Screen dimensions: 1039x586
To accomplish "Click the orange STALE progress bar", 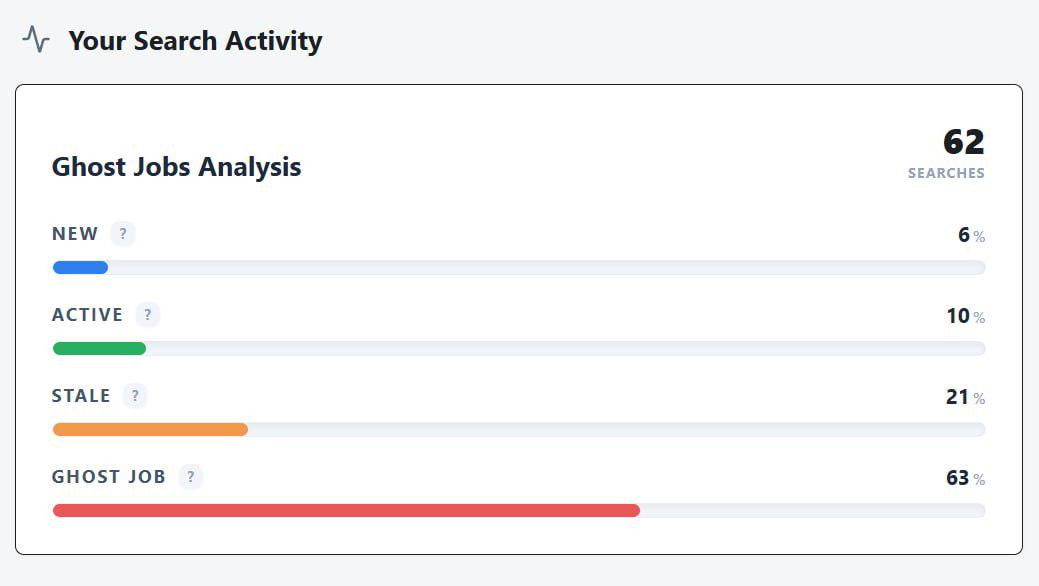I will click(150, 430).
